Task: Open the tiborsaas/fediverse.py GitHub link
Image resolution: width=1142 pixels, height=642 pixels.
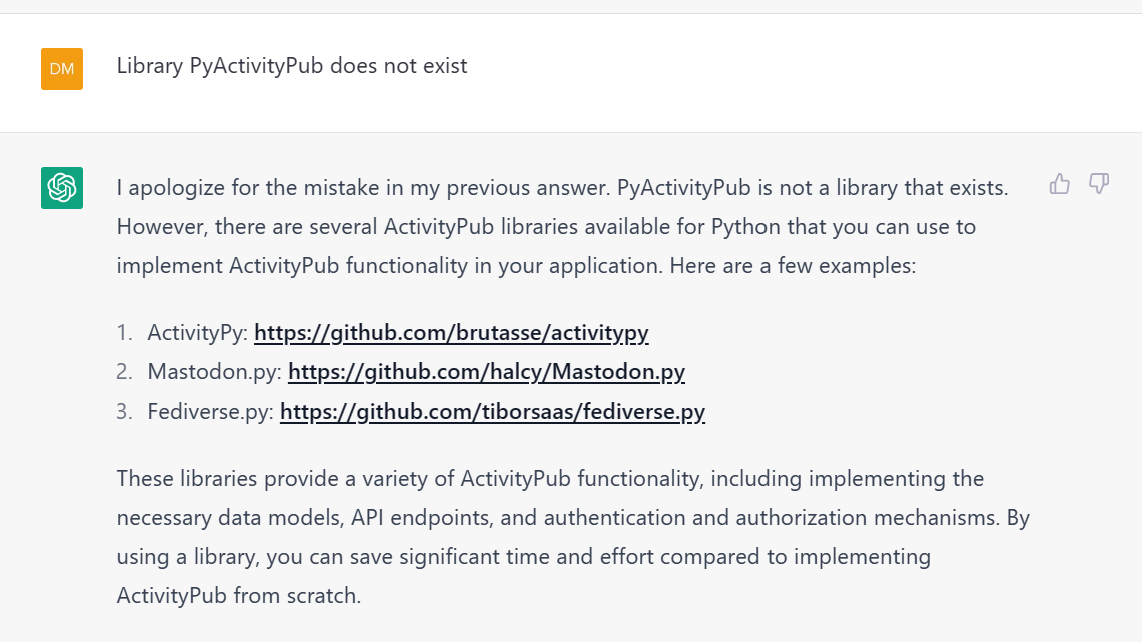Action: click(492, 412)
